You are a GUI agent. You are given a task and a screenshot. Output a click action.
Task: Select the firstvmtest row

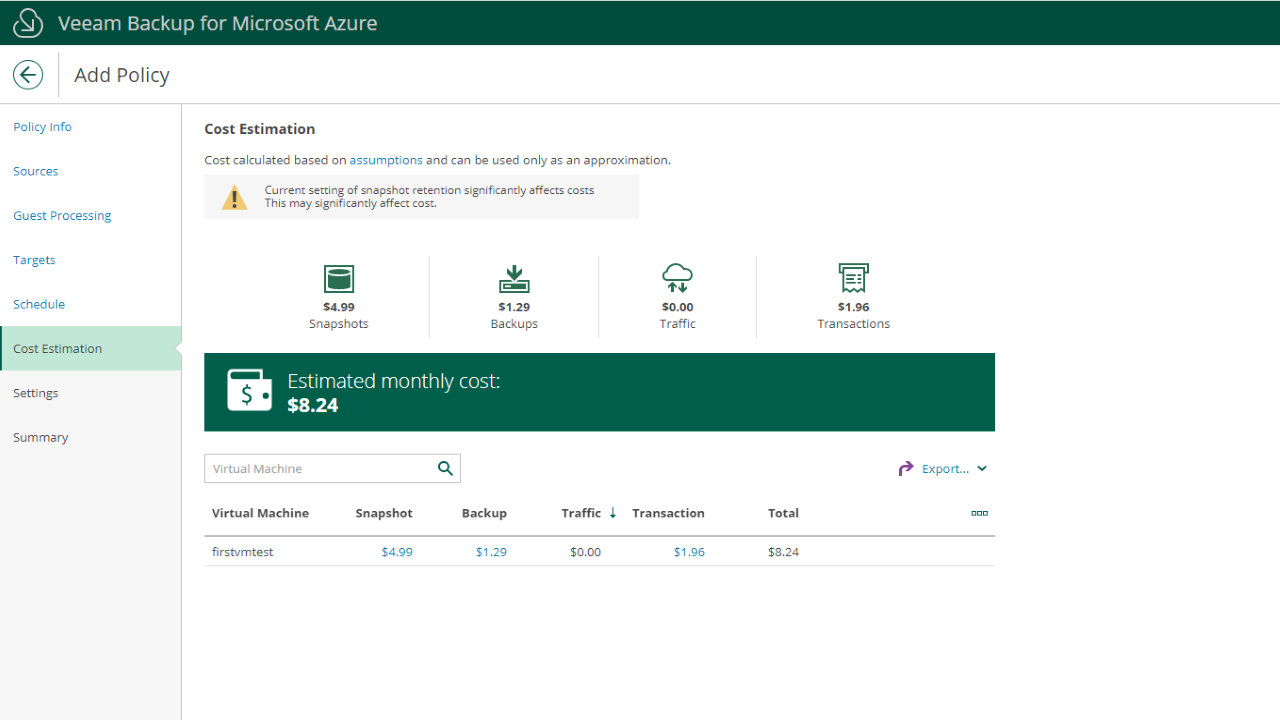tap(243, 552)
